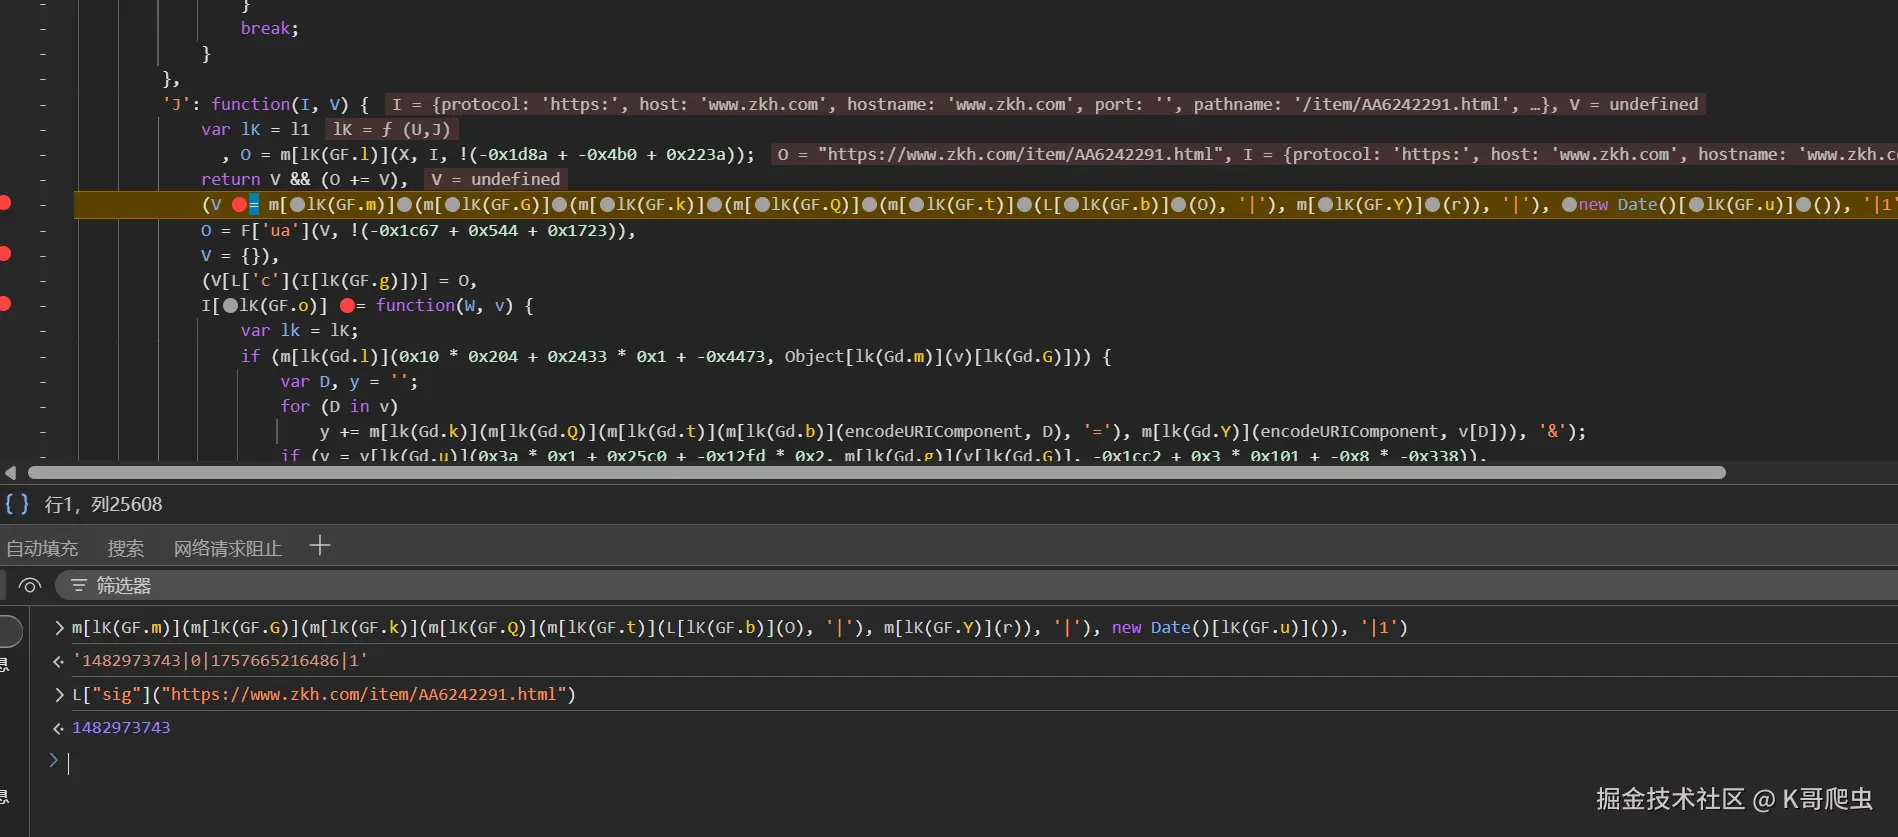Remove gutter breakpoint on the 'function(W, v)' line
Screen dimensions: 1898x837
coord(5,304)
